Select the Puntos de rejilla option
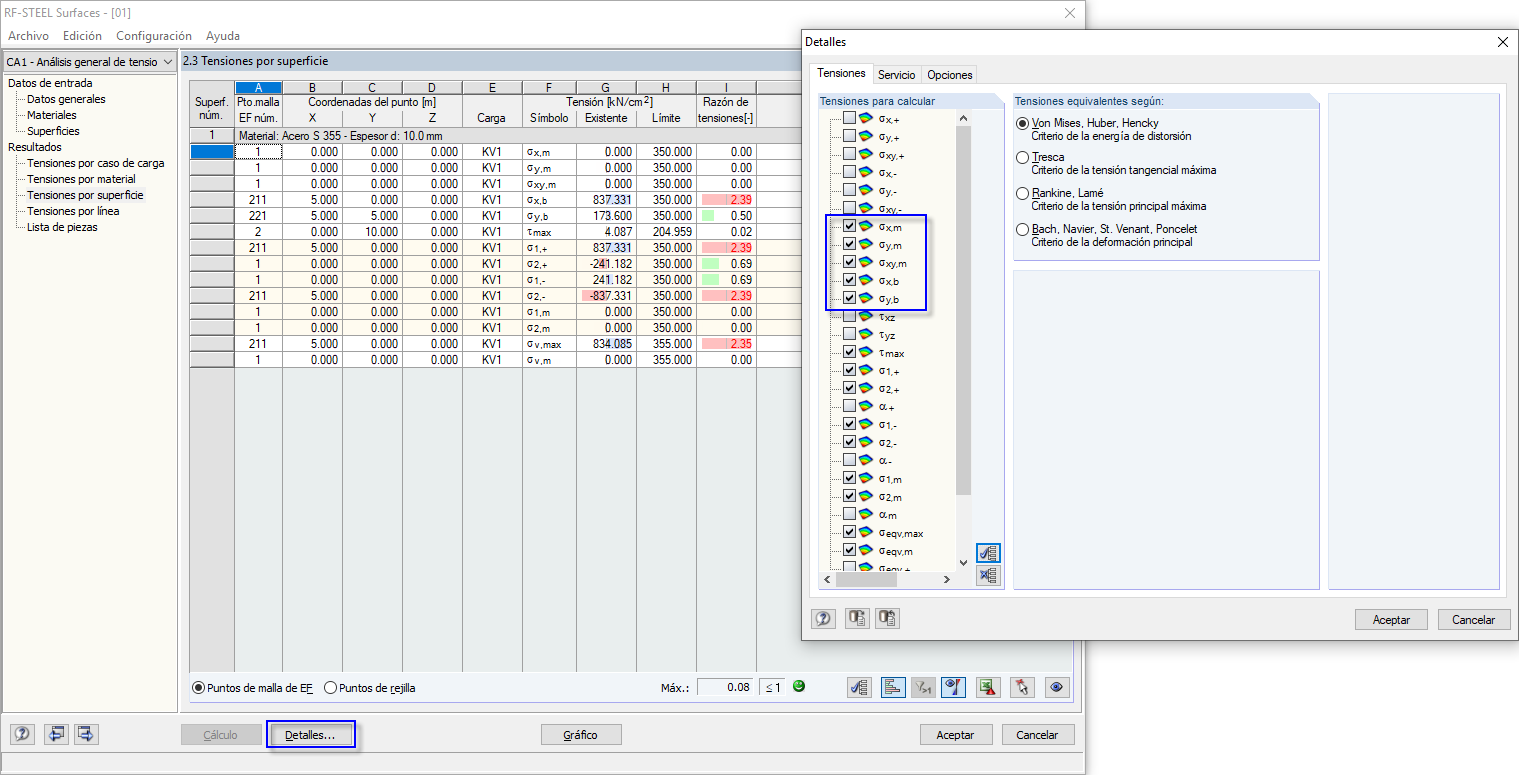The height and width of the screenshot is (775, 1519). (x=330, y=688)
